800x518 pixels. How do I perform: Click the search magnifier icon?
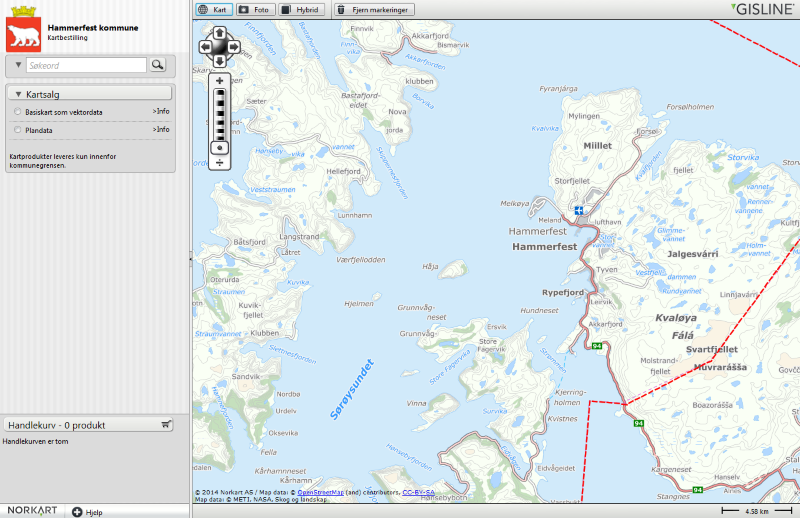click(x=158, y=65)
